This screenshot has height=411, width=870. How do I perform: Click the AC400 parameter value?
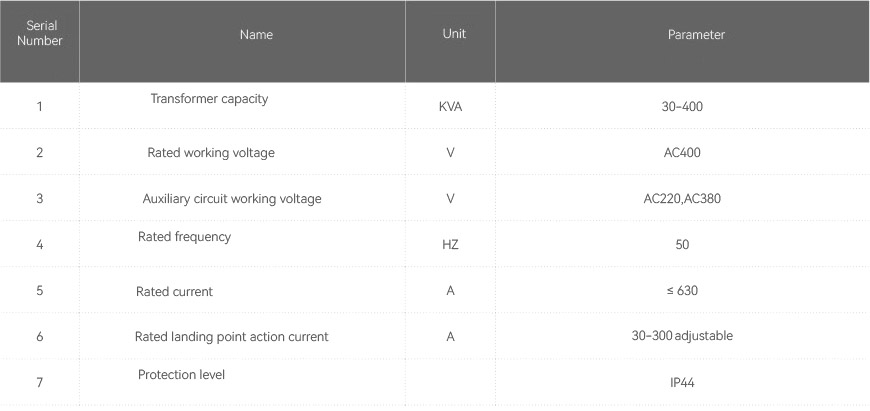click(x=682, y=153)
